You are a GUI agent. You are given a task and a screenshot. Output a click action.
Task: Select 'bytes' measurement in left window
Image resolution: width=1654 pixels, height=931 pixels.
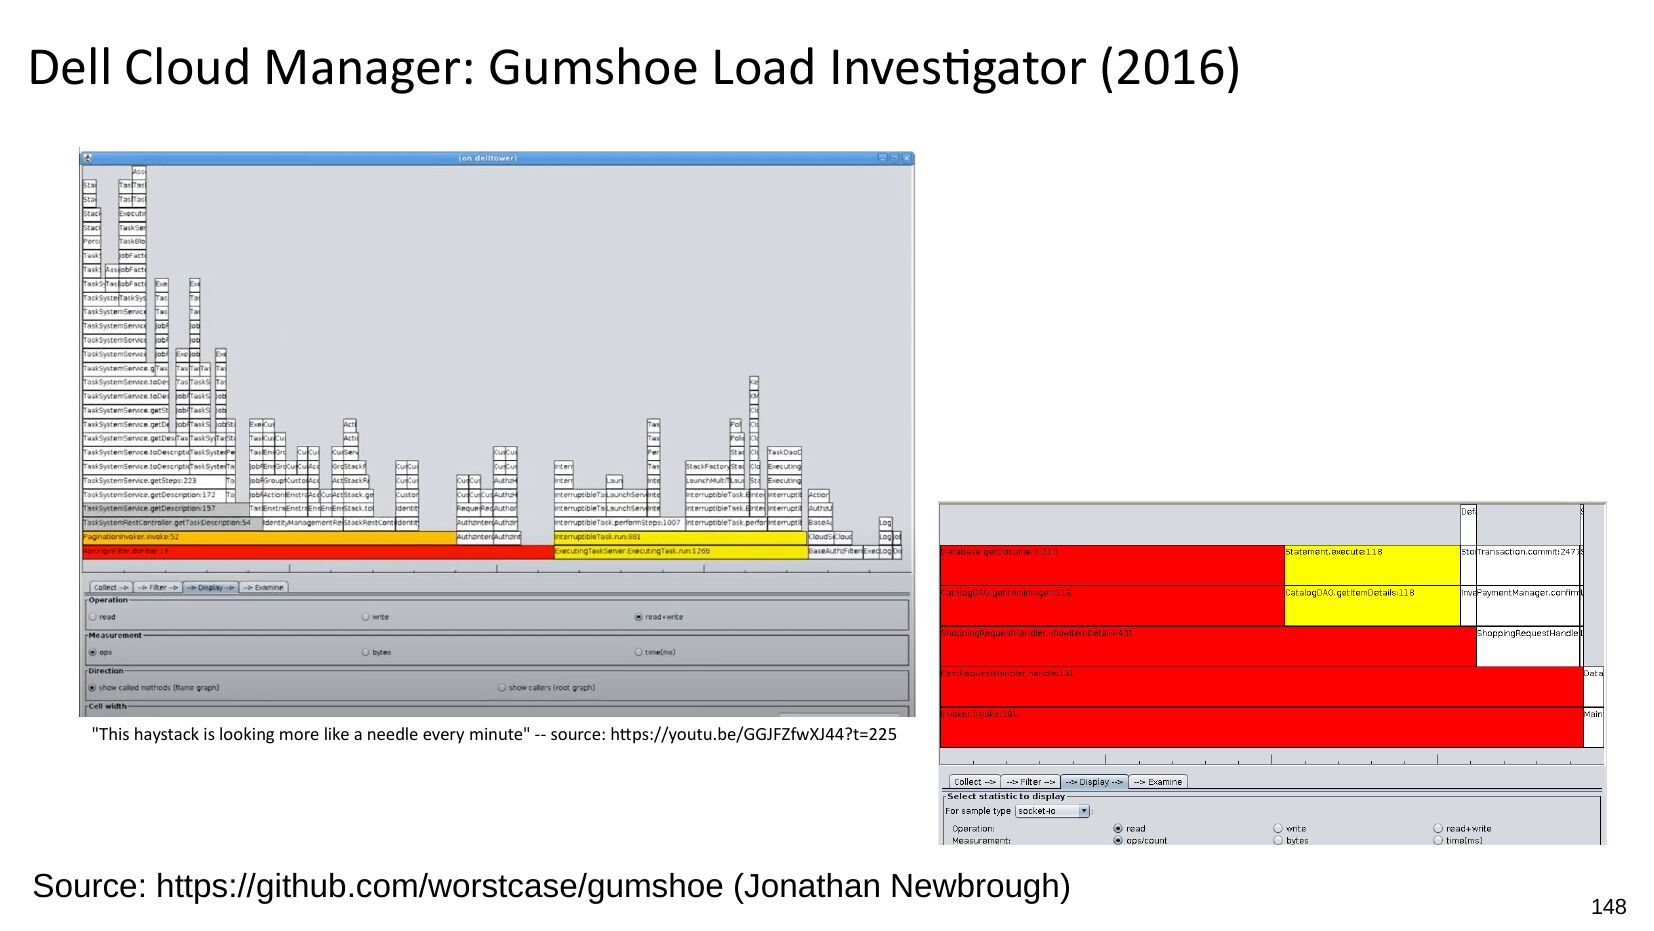click(366, 652)
